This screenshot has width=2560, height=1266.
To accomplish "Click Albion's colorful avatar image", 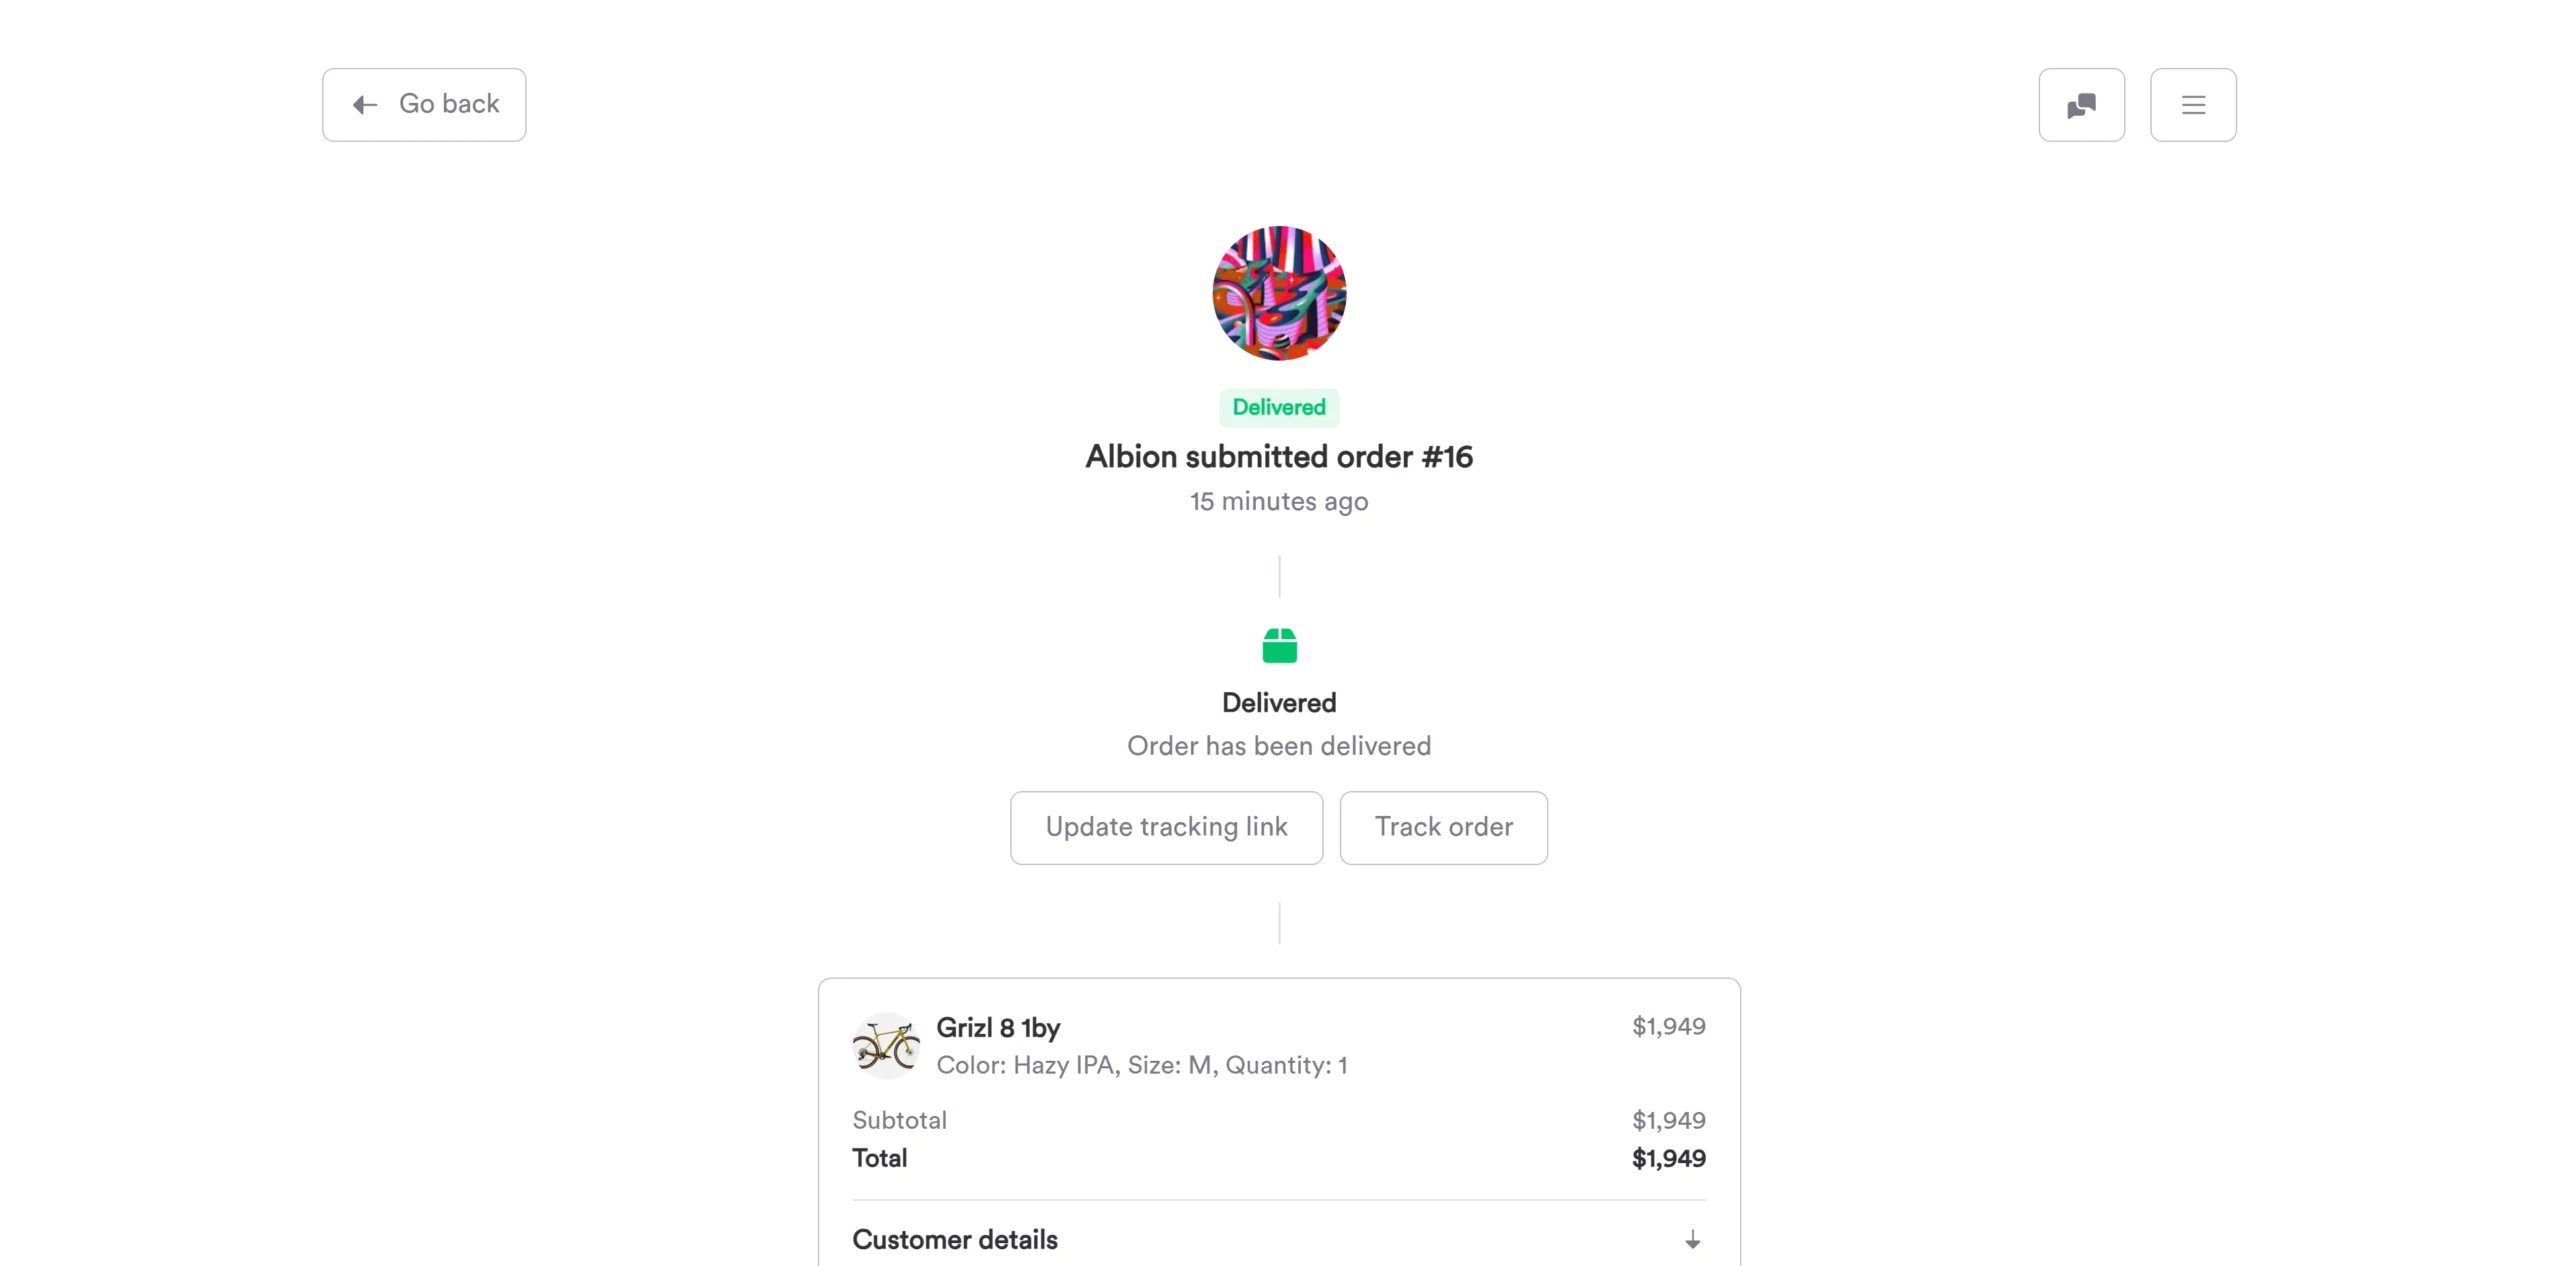I will click(x=1279, y=293).
